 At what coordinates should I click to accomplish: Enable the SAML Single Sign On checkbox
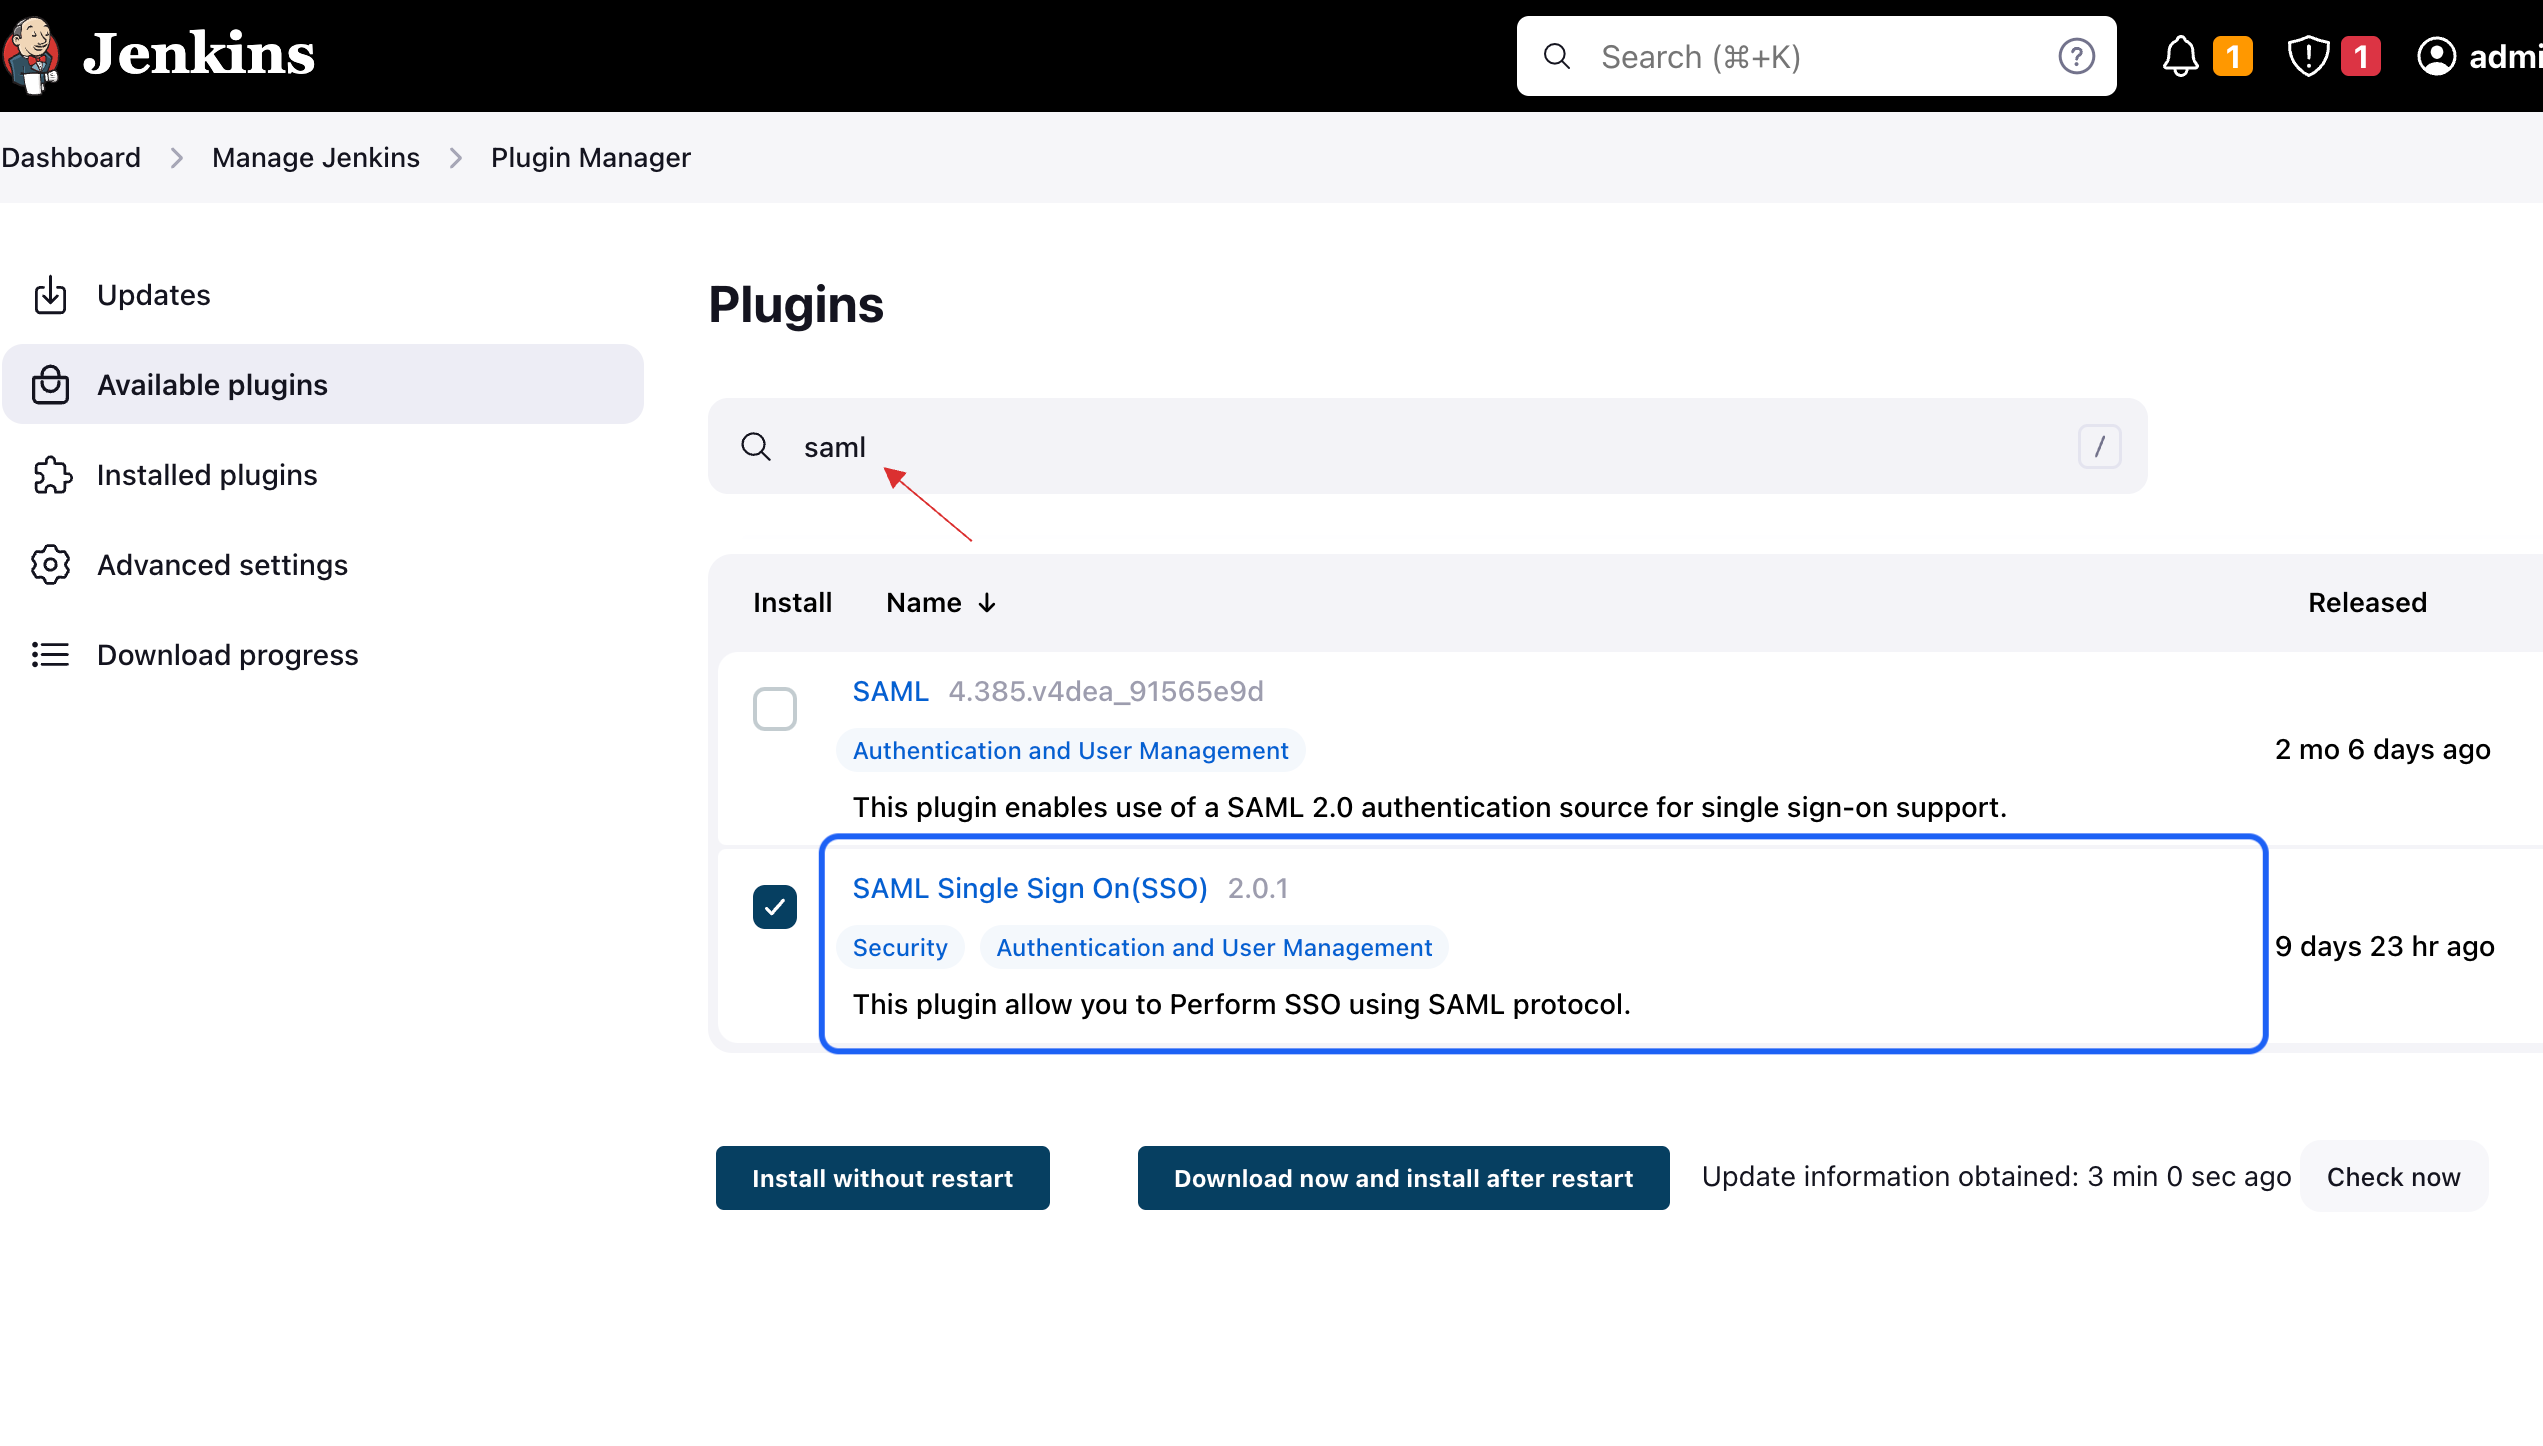pos(774,905)
